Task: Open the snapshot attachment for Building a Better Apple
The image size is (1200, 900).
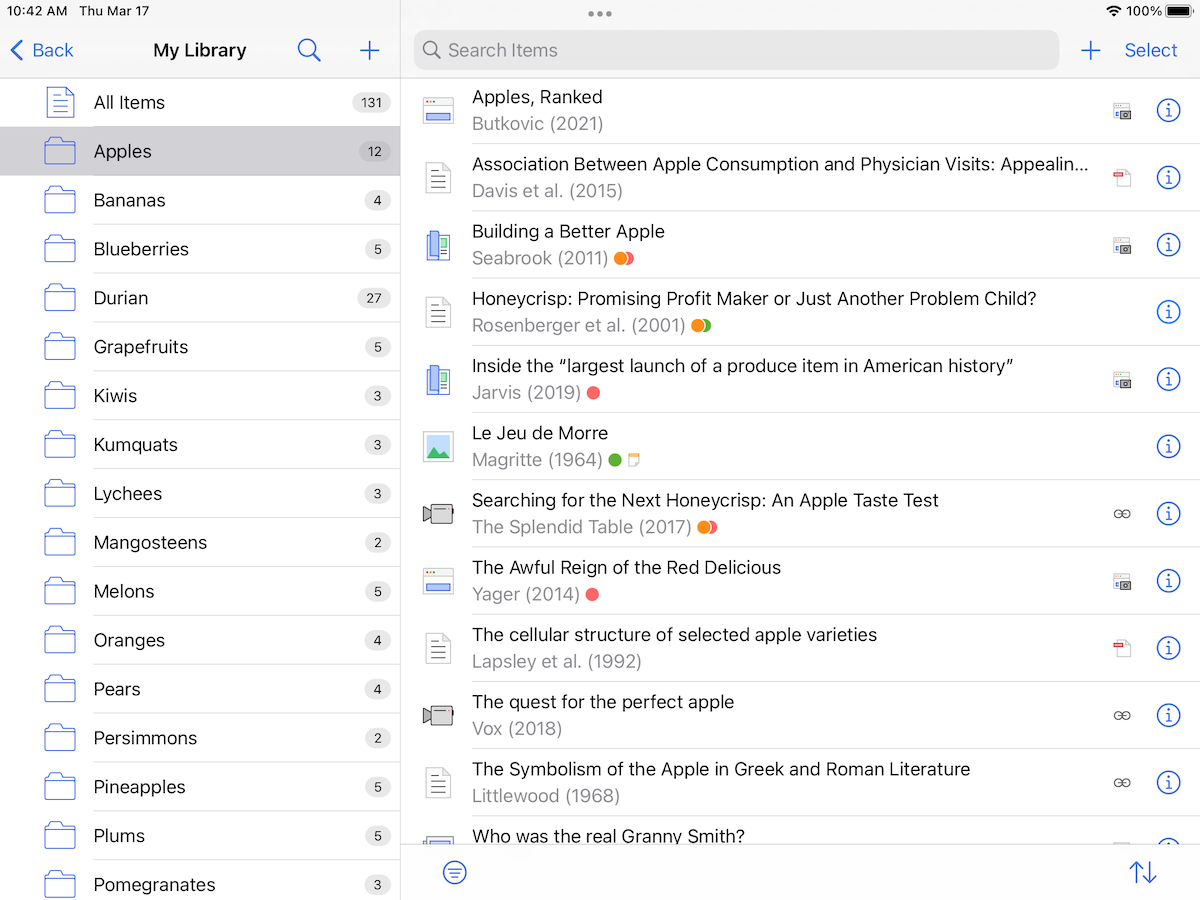Action: tap(1122, 245)
